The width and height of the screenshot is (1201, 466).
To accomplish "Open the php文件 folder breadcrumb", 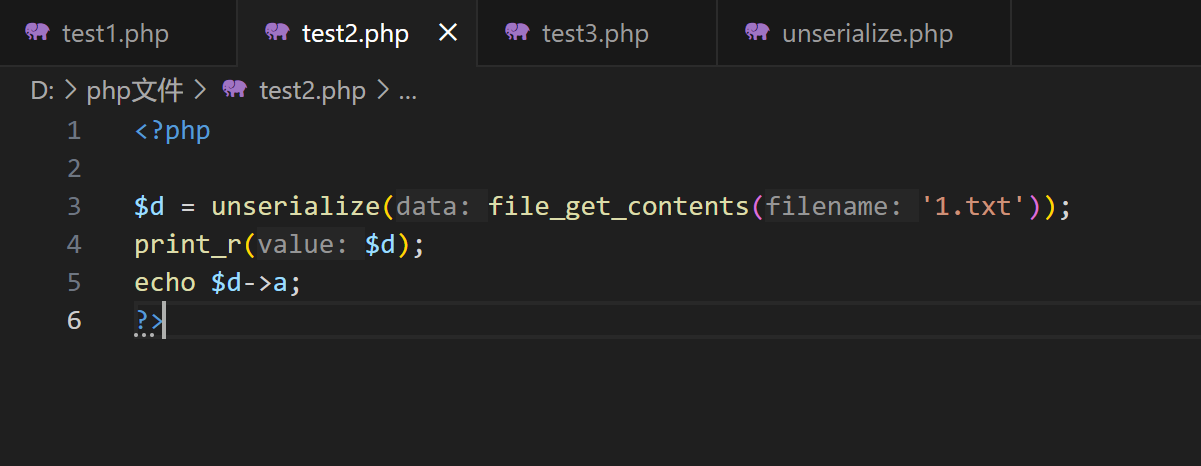I will pos(135,91).
